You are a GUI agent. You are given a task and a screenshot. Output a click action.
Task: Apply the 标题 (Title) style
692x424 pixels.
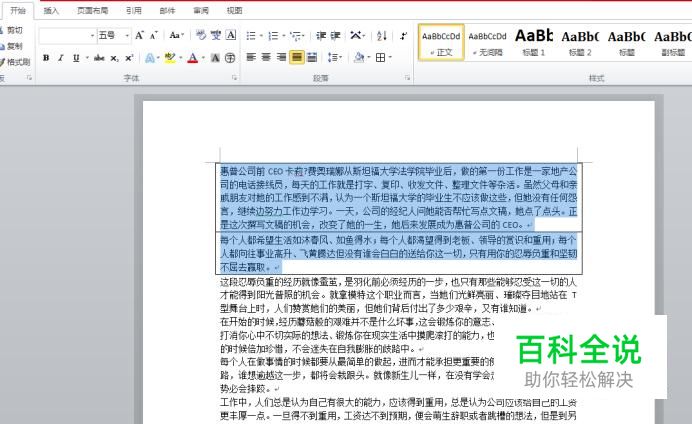click(626, 42)
